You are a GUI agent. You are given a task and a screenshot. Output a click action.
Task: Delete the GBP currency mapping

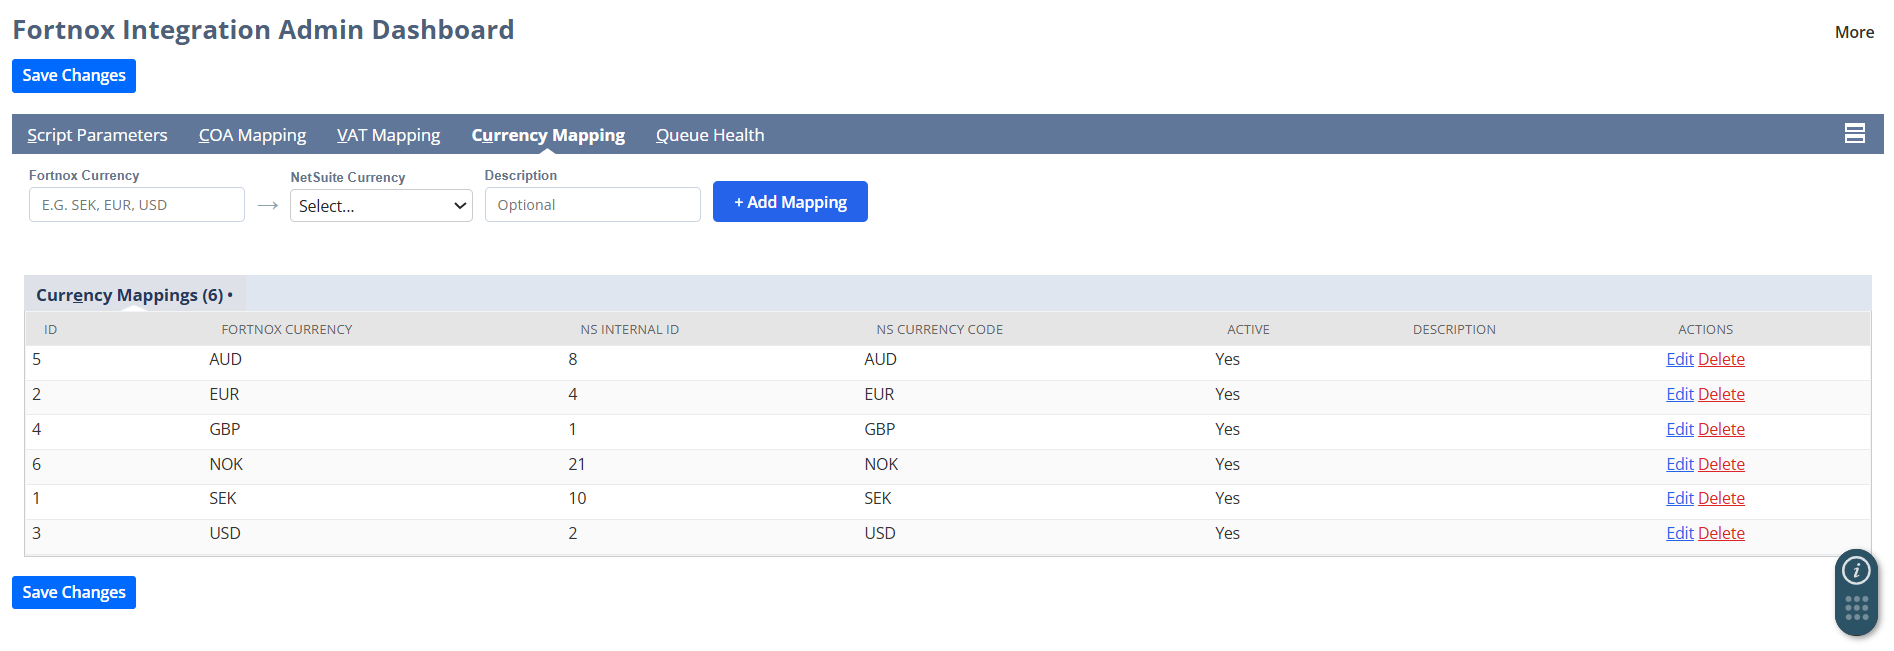[x=1721, y=429]
